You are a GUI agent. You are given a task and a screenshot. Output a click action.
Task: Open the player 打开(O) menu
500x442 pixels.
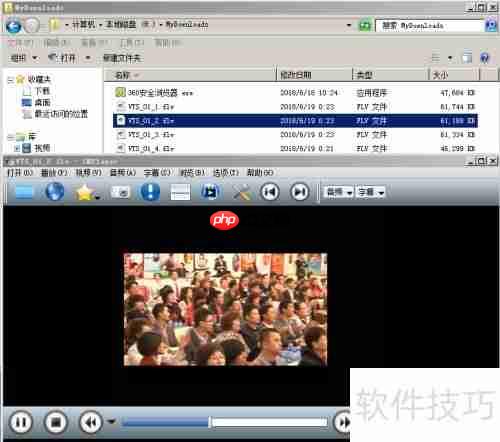click(19, 173)
